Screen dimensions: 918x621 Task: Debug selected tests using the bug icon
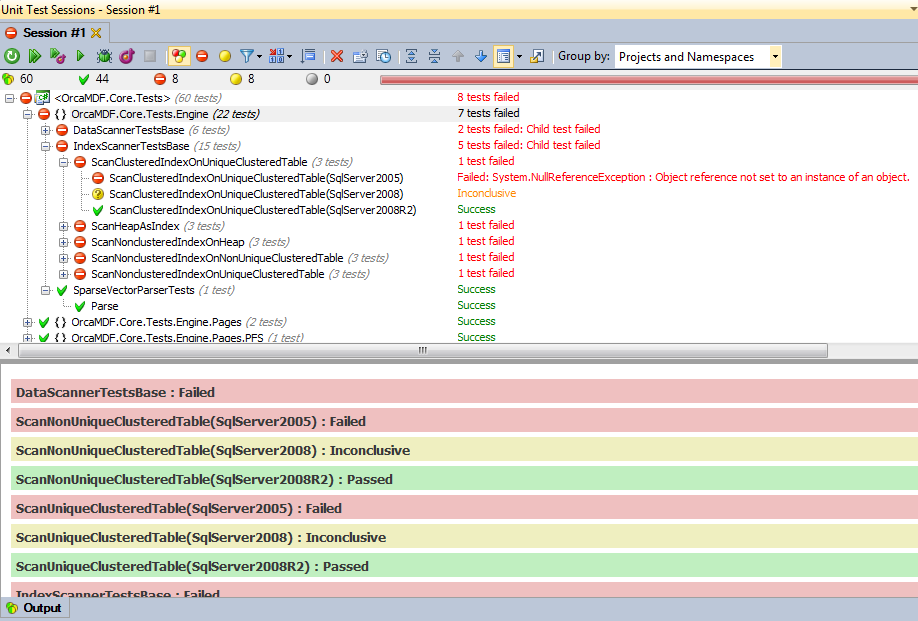coord(104,56)
